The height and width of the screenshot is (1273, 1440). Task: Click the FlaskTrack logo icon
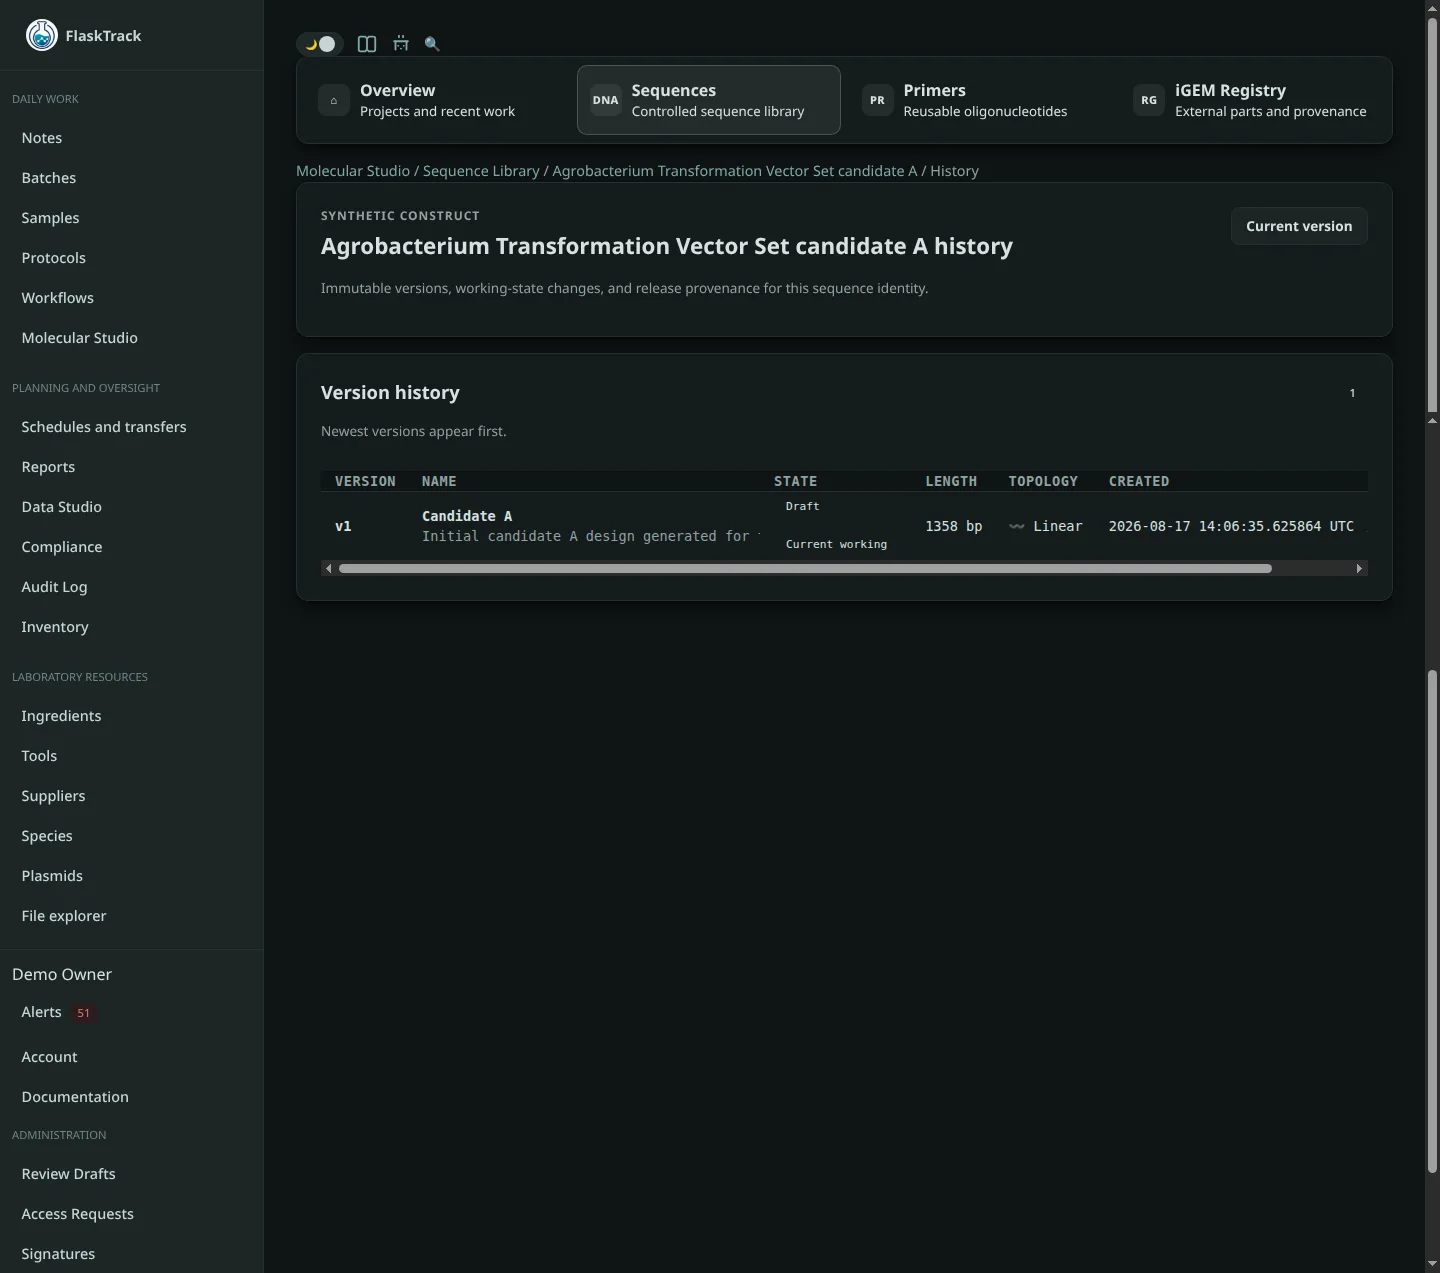41,35
